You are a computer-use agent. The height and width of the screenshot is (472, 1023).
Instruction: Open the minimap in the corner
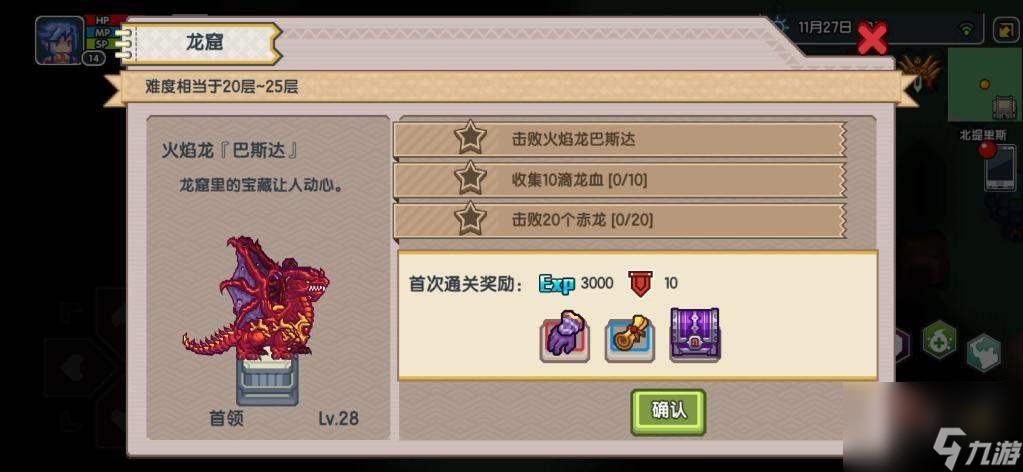click(985, 85)
